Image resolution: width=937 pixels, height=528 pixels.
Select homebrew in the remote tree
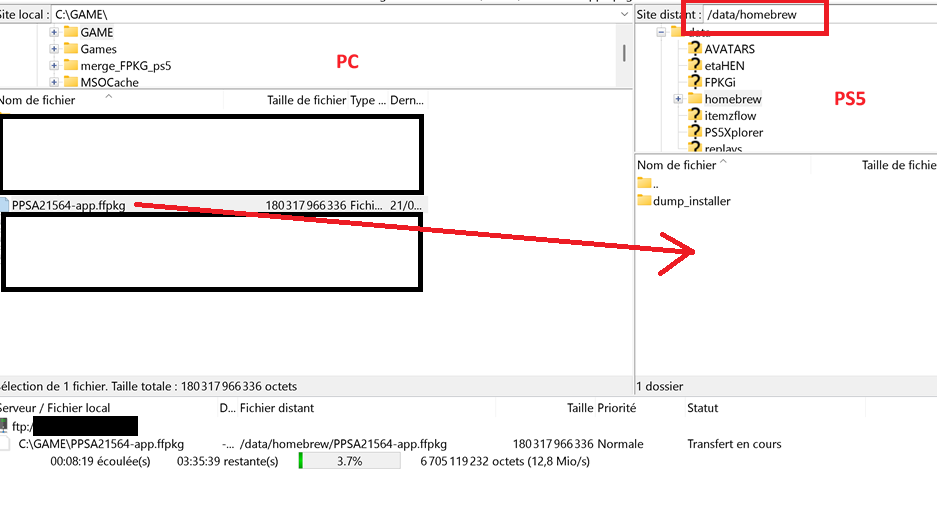point(733,99)
